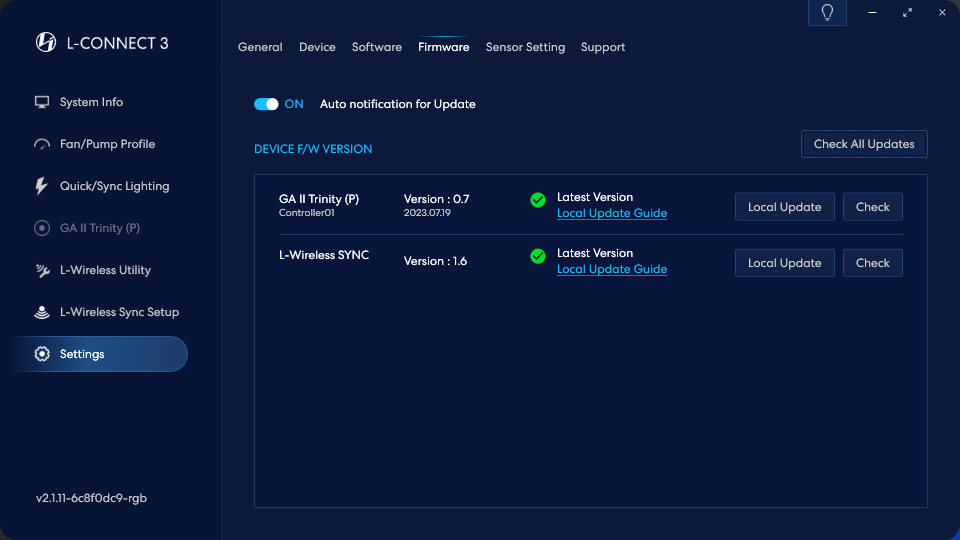This screenshot has height=540, width=960.
Task: Click 'L-Wireless SYNC' device name in list
Action: click(324, 255)
